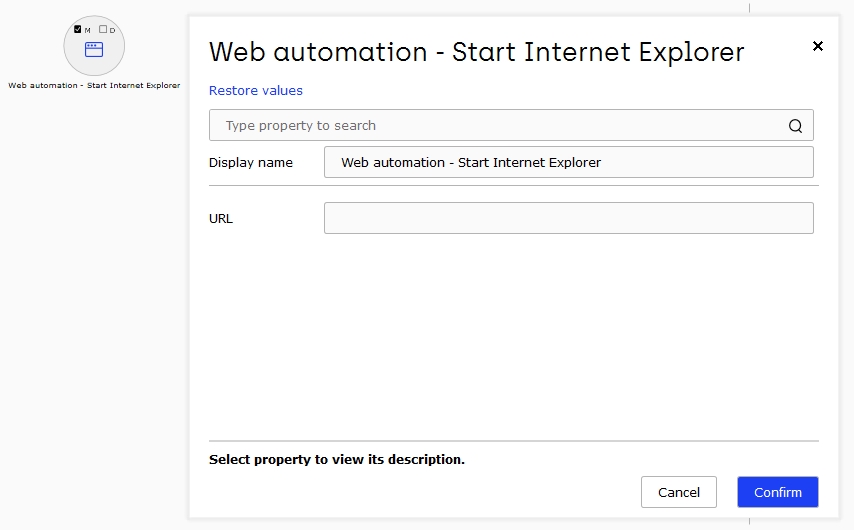
Task: Toggle the D checkbox on the activity node
Action: pyautogui.click(x=103, y=29)
